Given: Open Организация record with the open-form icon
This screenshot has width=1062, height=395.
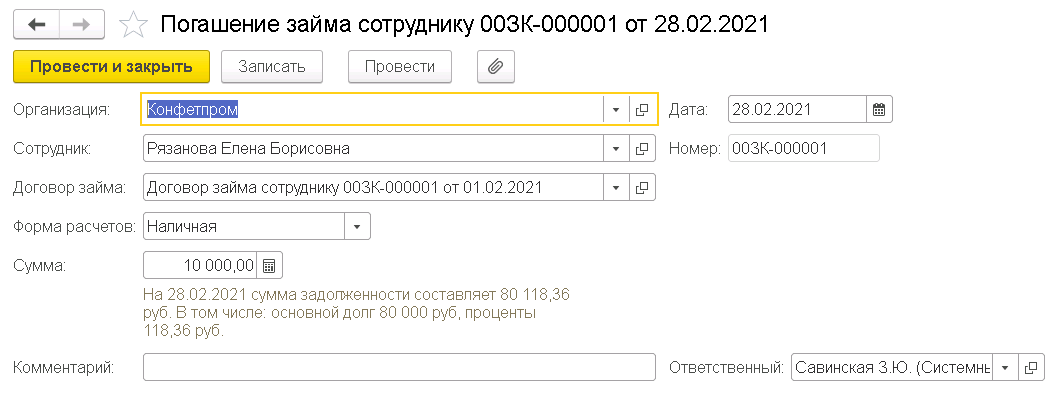Looking at the screenshot, I should click(642, 109).
